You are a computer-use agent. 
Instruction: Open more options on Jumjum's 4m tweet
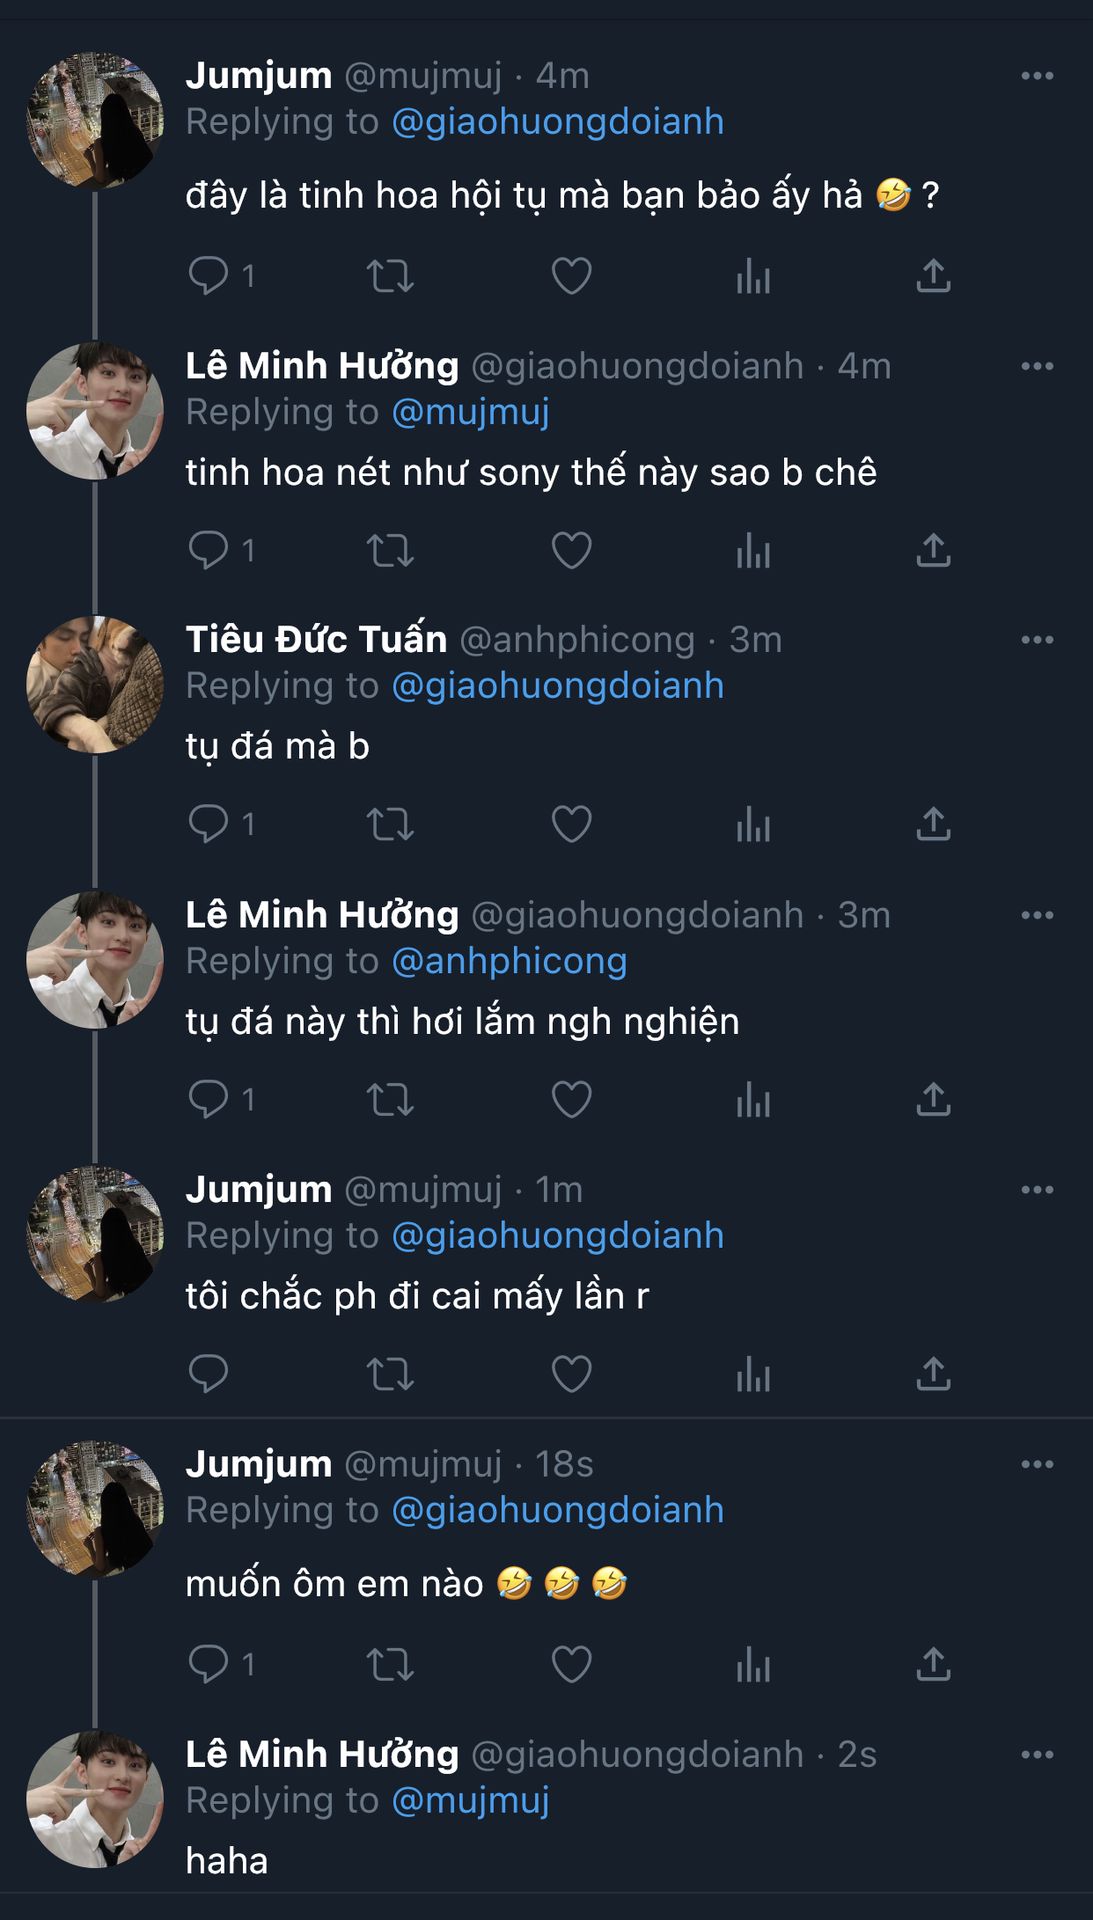pos(1037,76)
